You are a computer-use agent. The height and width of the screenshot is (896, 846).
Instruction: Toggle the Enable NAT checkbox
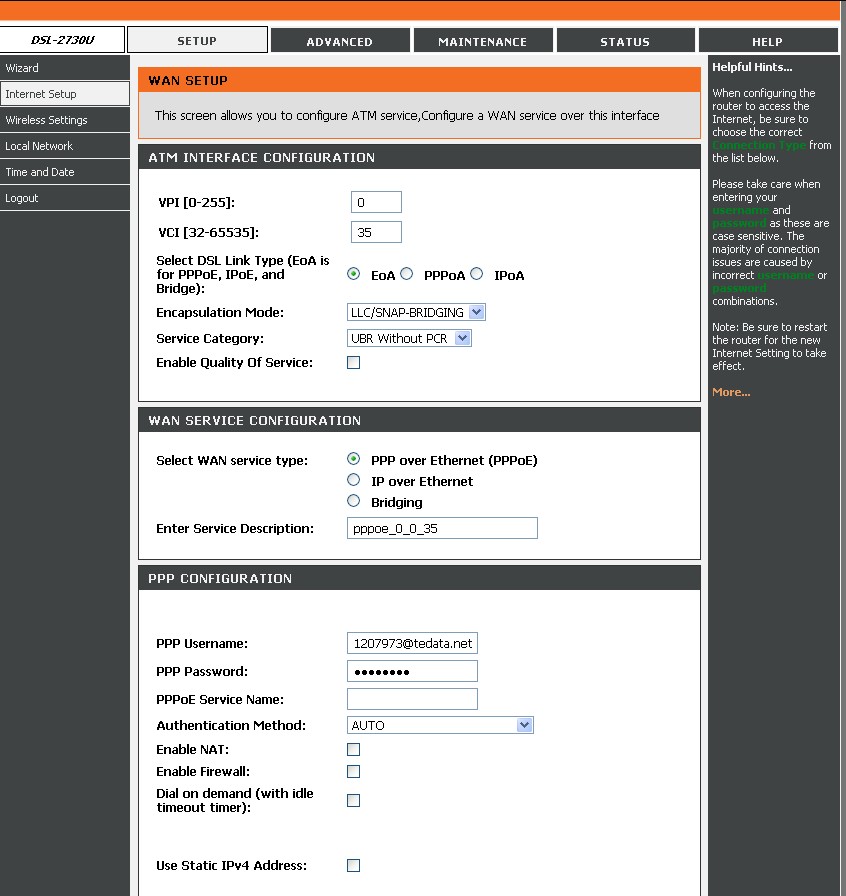tap(353, 749)
